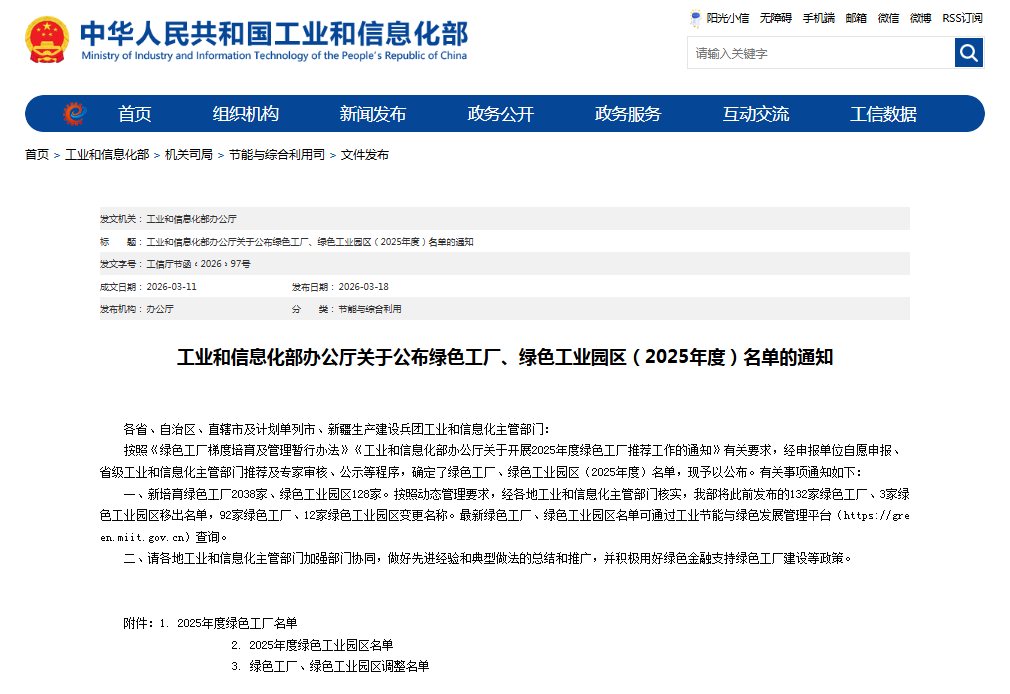1010x694 pixels.
Task: Open the RSS订阅 subscription link
Action: [962, 18]
